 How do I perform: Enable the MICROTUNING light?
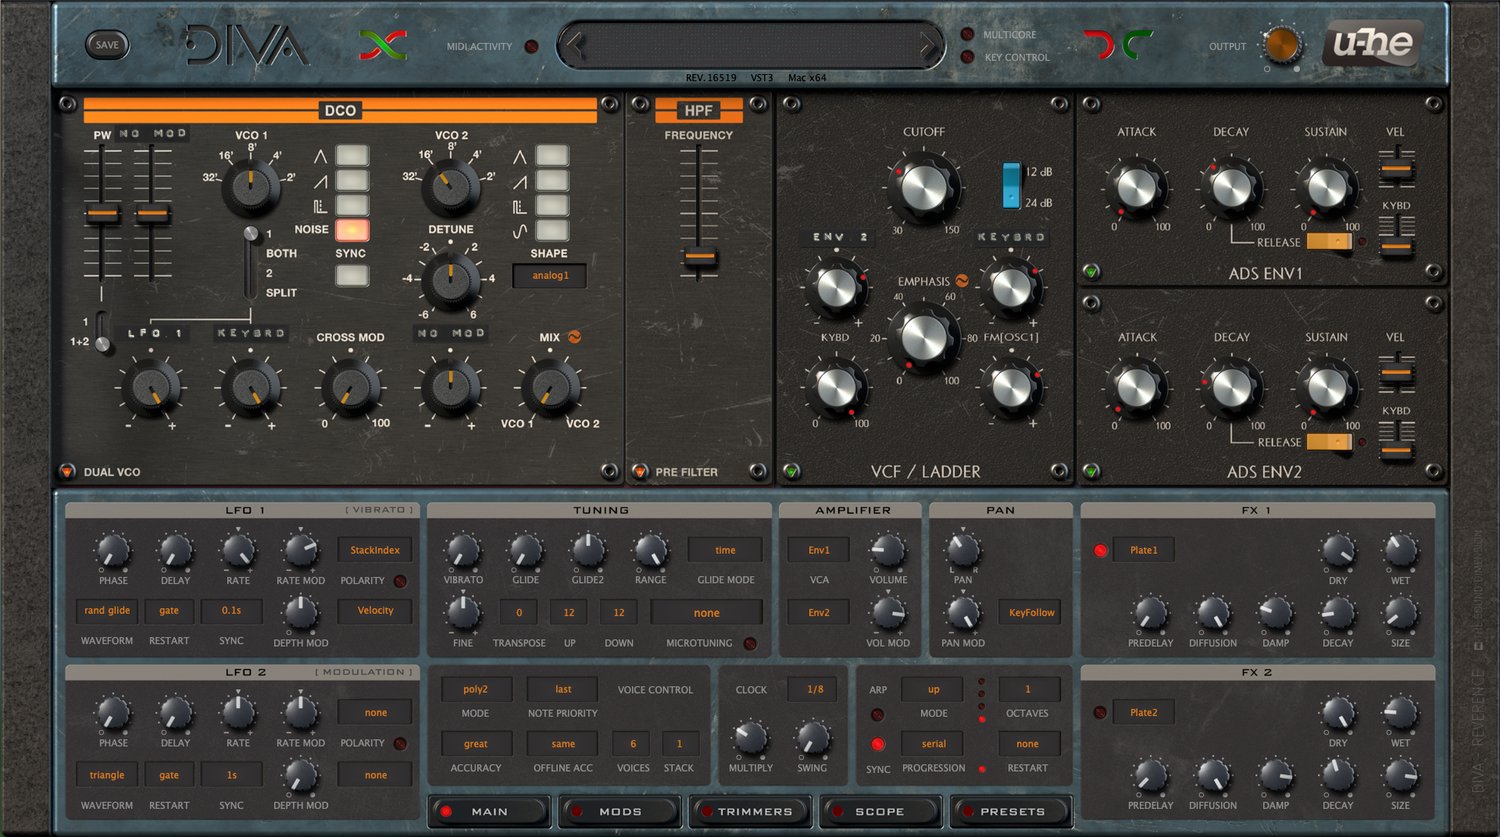pos(750,643)
